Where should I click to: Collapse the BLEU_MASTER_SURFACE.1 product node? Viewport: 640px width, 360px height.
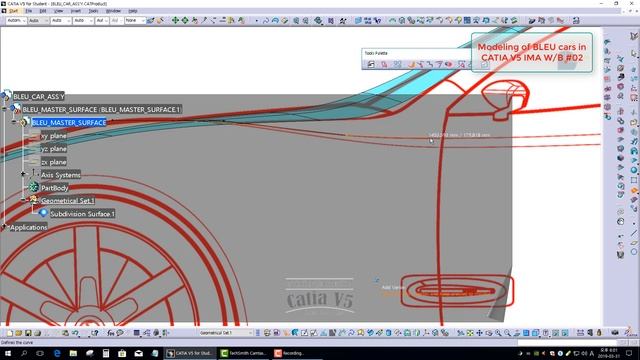[x=4, y=109]
